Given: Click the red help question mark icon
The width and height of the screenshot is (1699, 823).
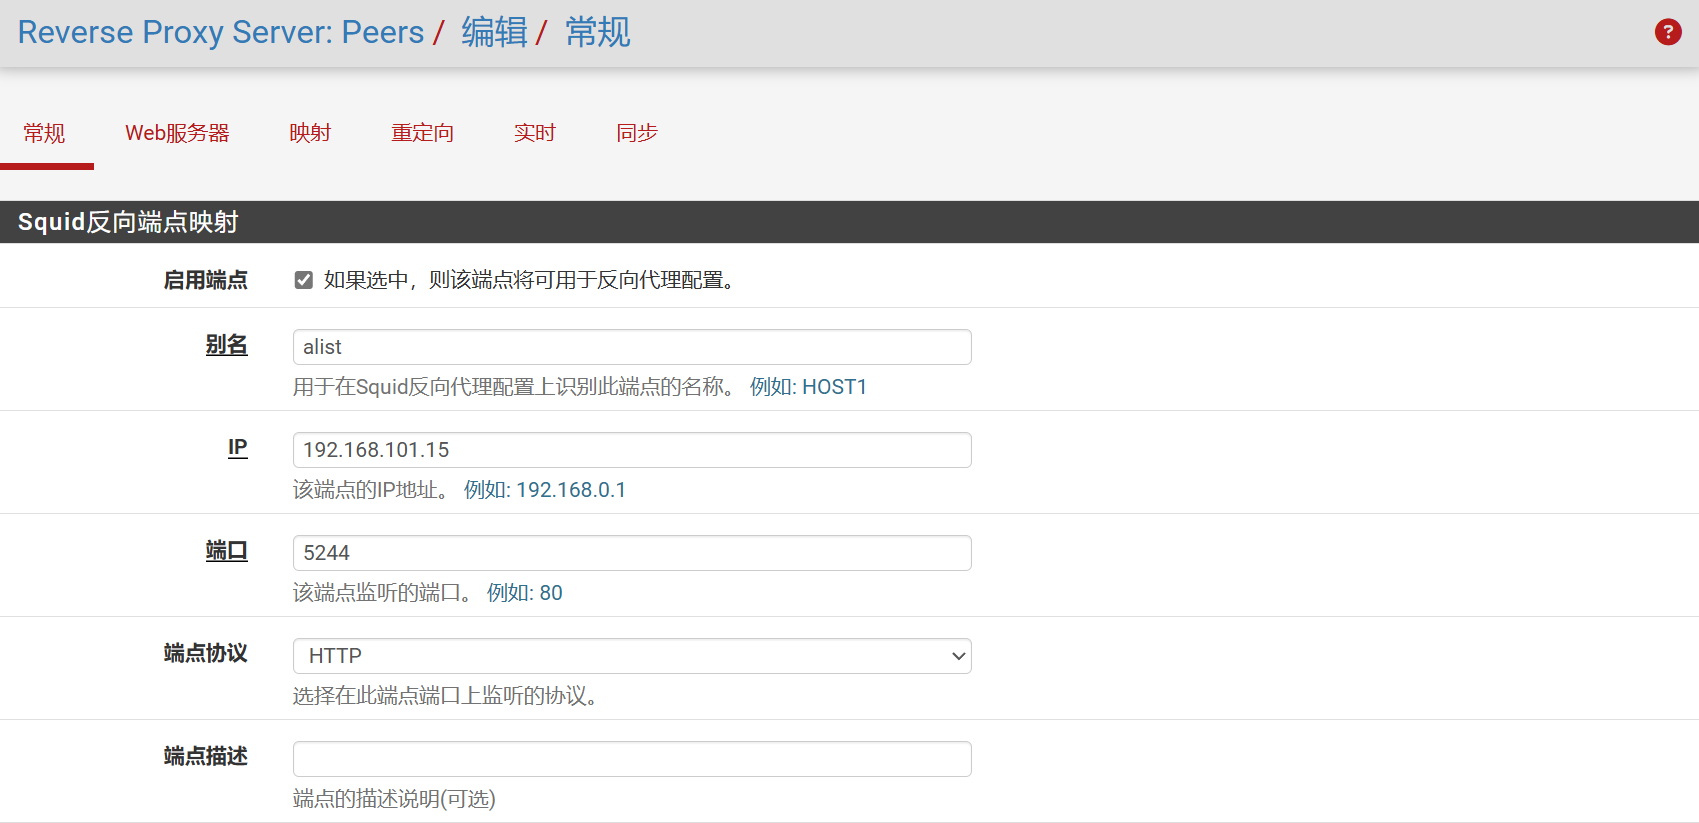Looking at the screenshot, I should point(1667,32).
